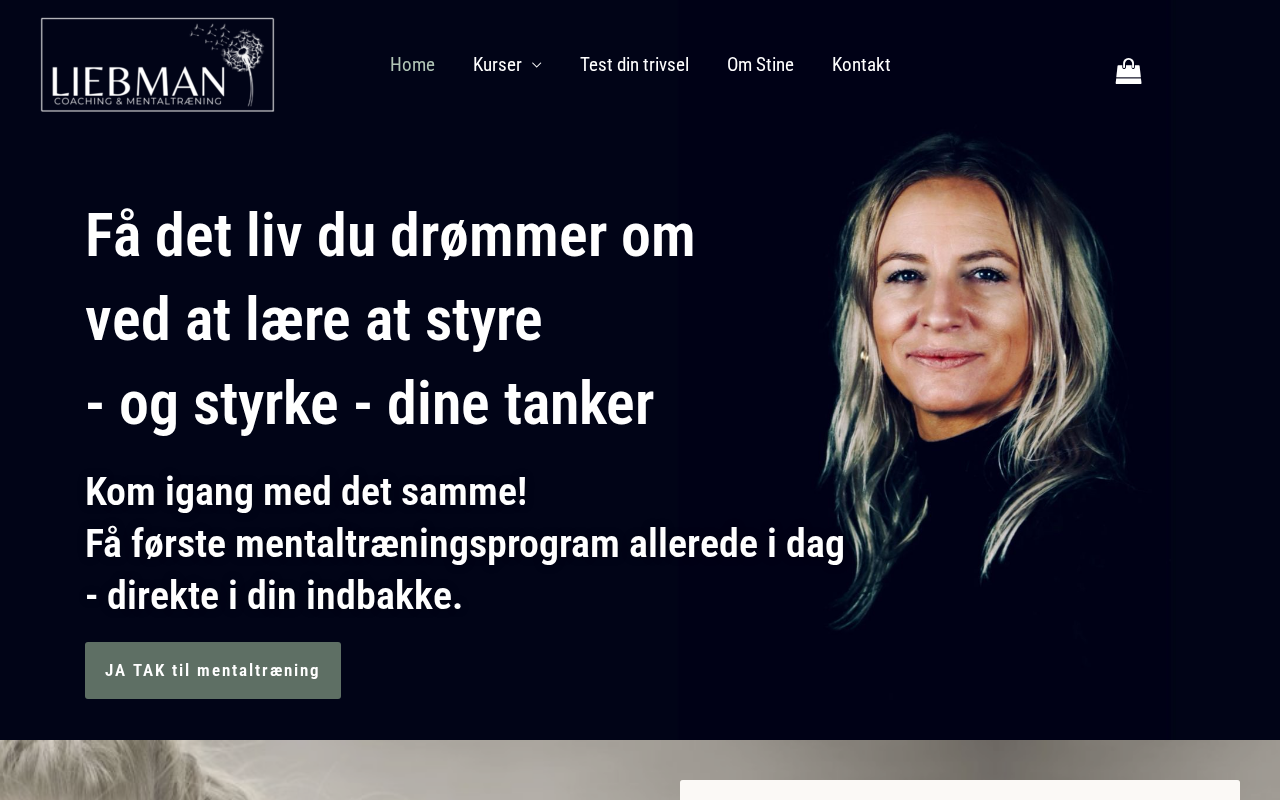Open the Kurser menu item
The width and height of the screenshot is (1280, 800).
[x=497, y=65]
